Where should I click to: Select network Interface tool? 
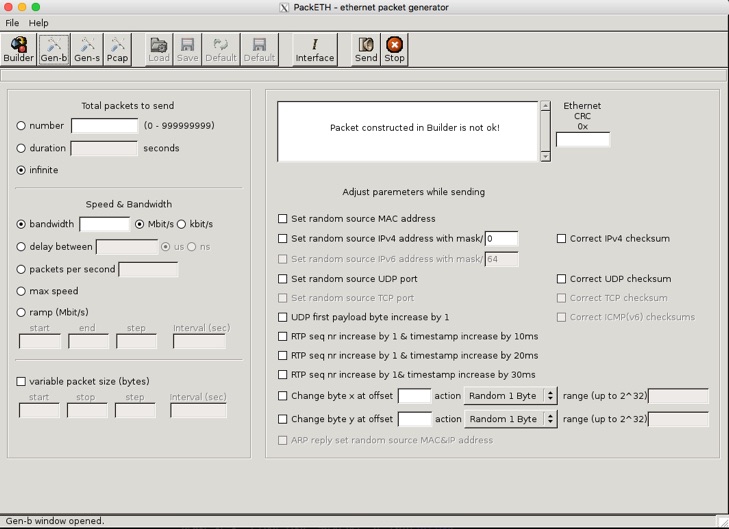tap(315, 50)
